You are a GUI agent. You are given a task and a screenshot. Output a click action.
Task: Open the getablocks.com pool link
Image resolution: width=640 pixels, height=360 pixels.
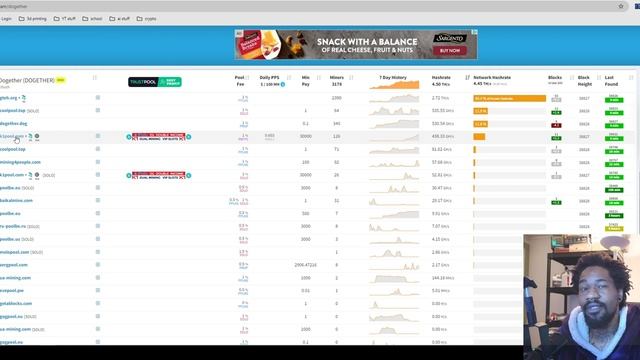pyautogui.click(x=16, y=304)
